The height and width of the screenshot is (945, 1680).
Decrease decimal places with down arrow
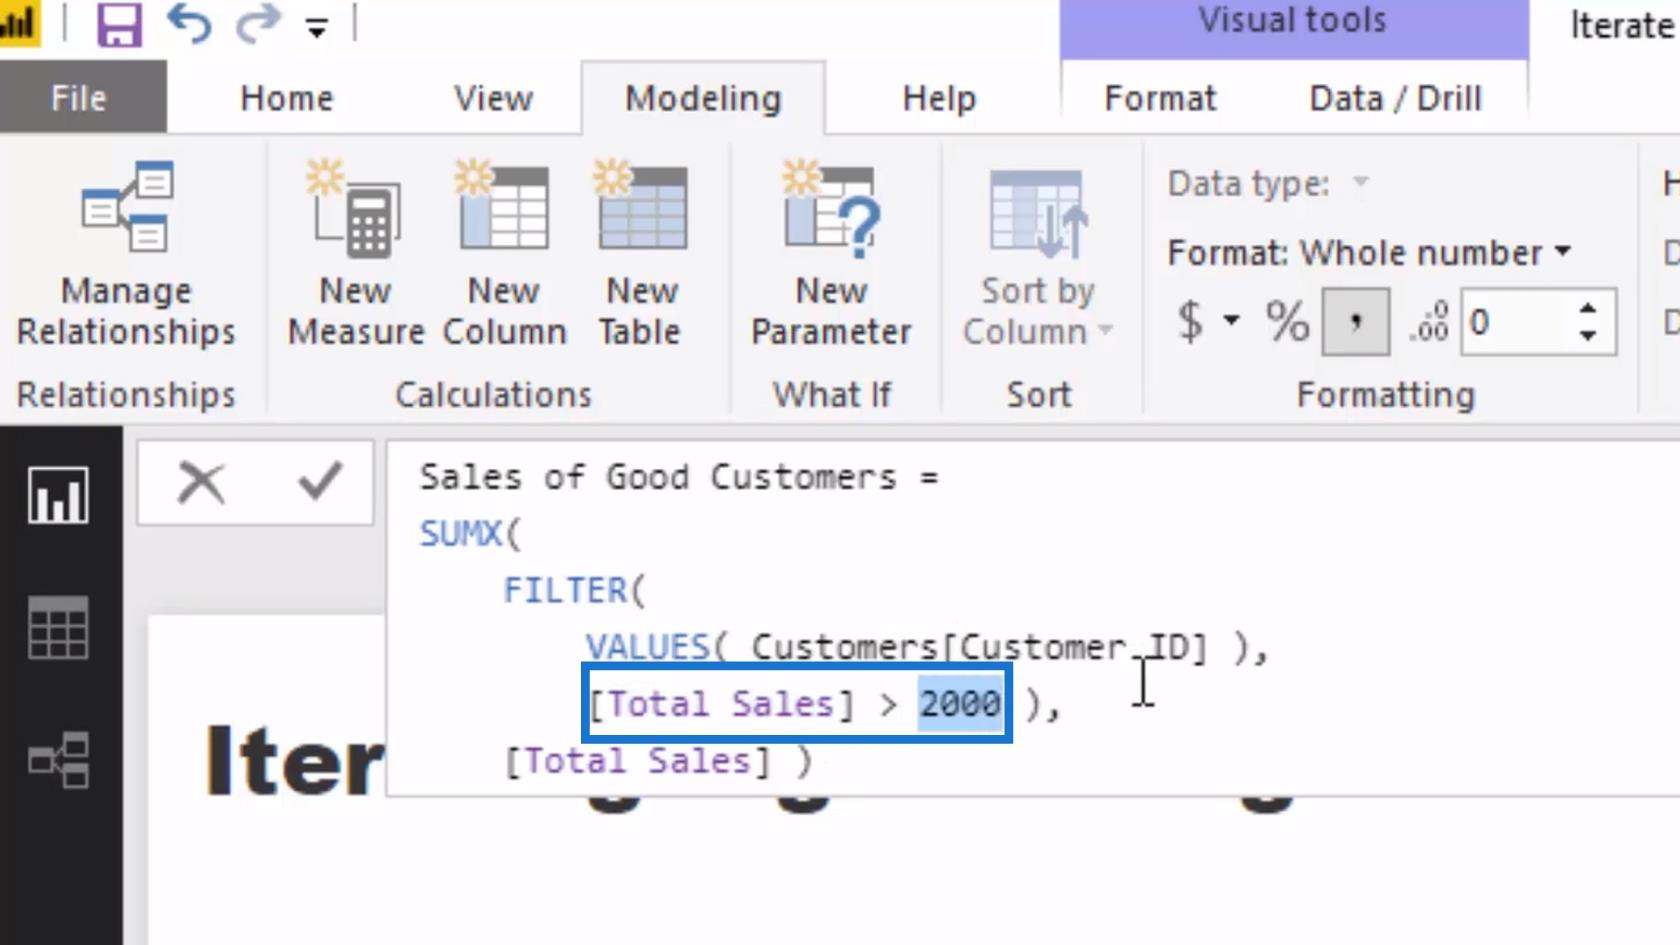[1588, 336]
